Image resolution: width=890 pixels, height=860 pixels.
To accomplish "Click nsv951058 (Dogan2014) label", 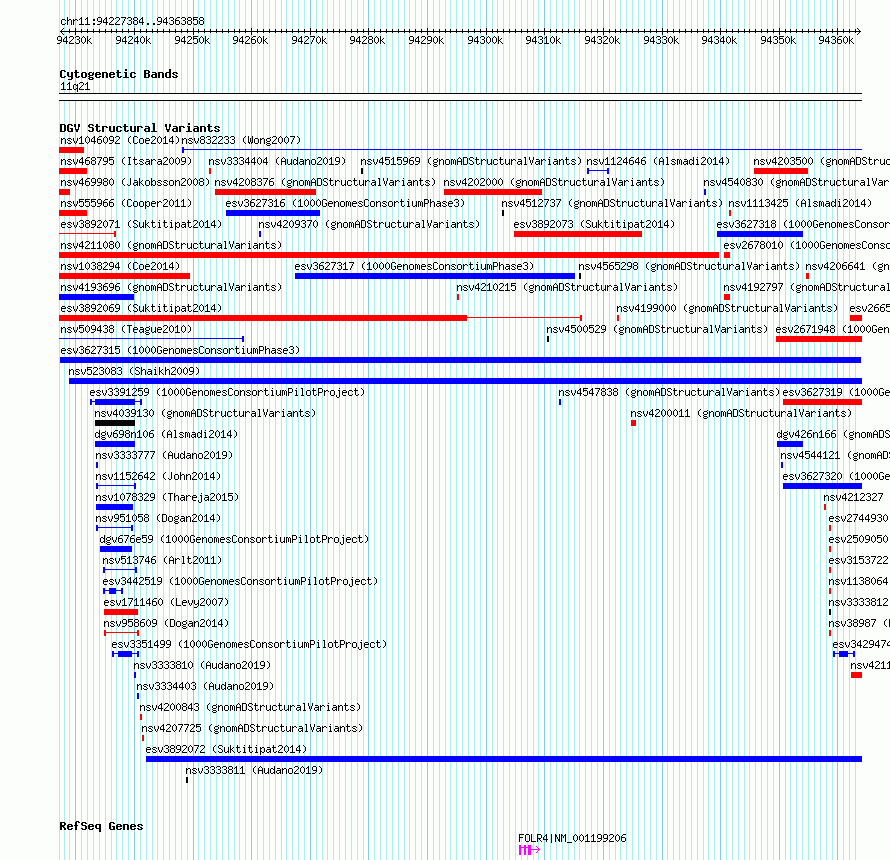I will pyautogui.click(x=158, y=518).
